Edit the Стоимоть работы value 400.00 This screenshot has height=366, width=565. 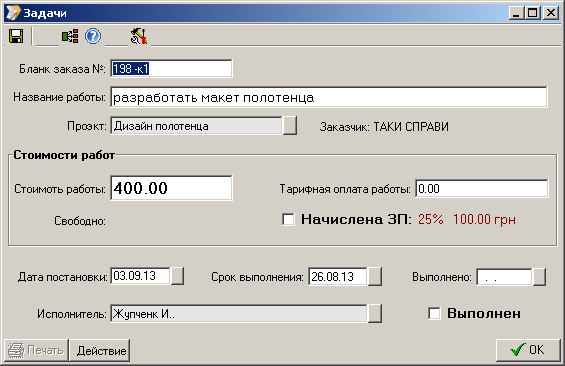[171, 188]
